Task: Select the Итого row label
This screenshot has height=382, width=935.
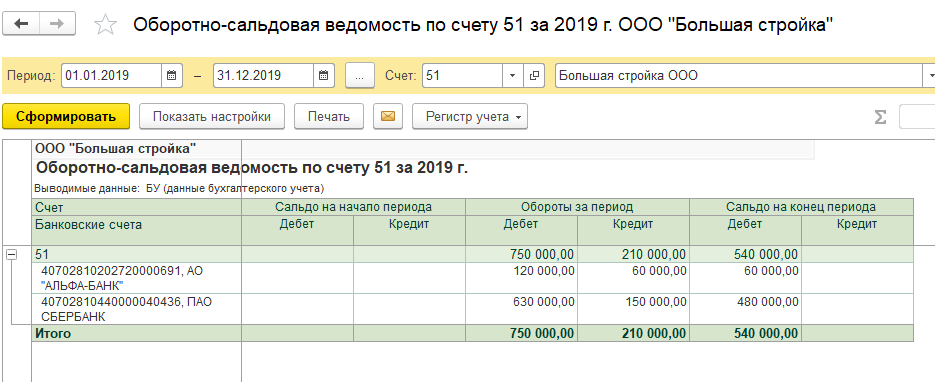Action: pos(53,333)
